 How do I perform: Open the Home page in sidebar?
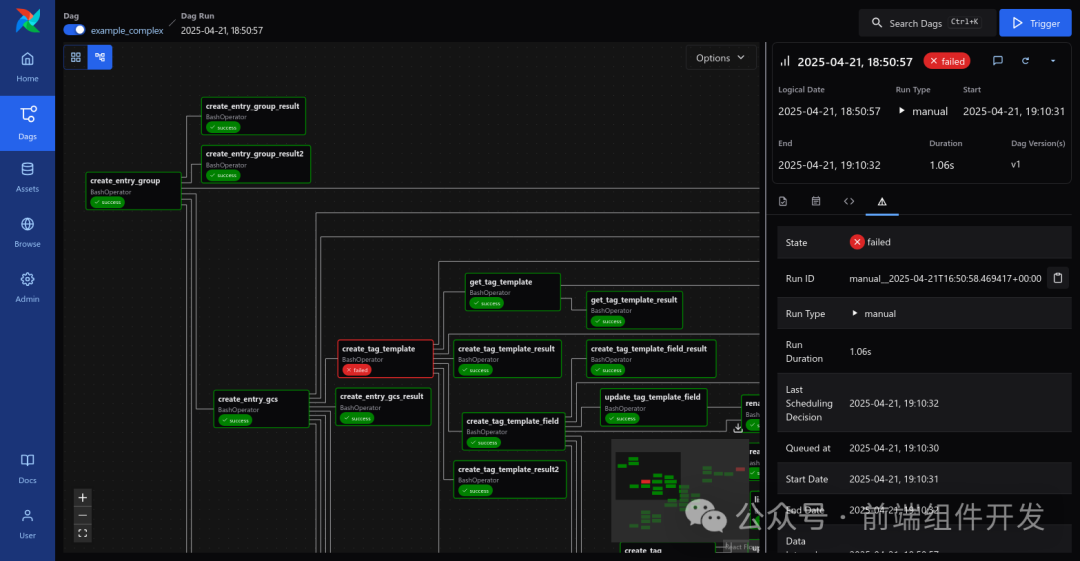[x=28, y=68]
